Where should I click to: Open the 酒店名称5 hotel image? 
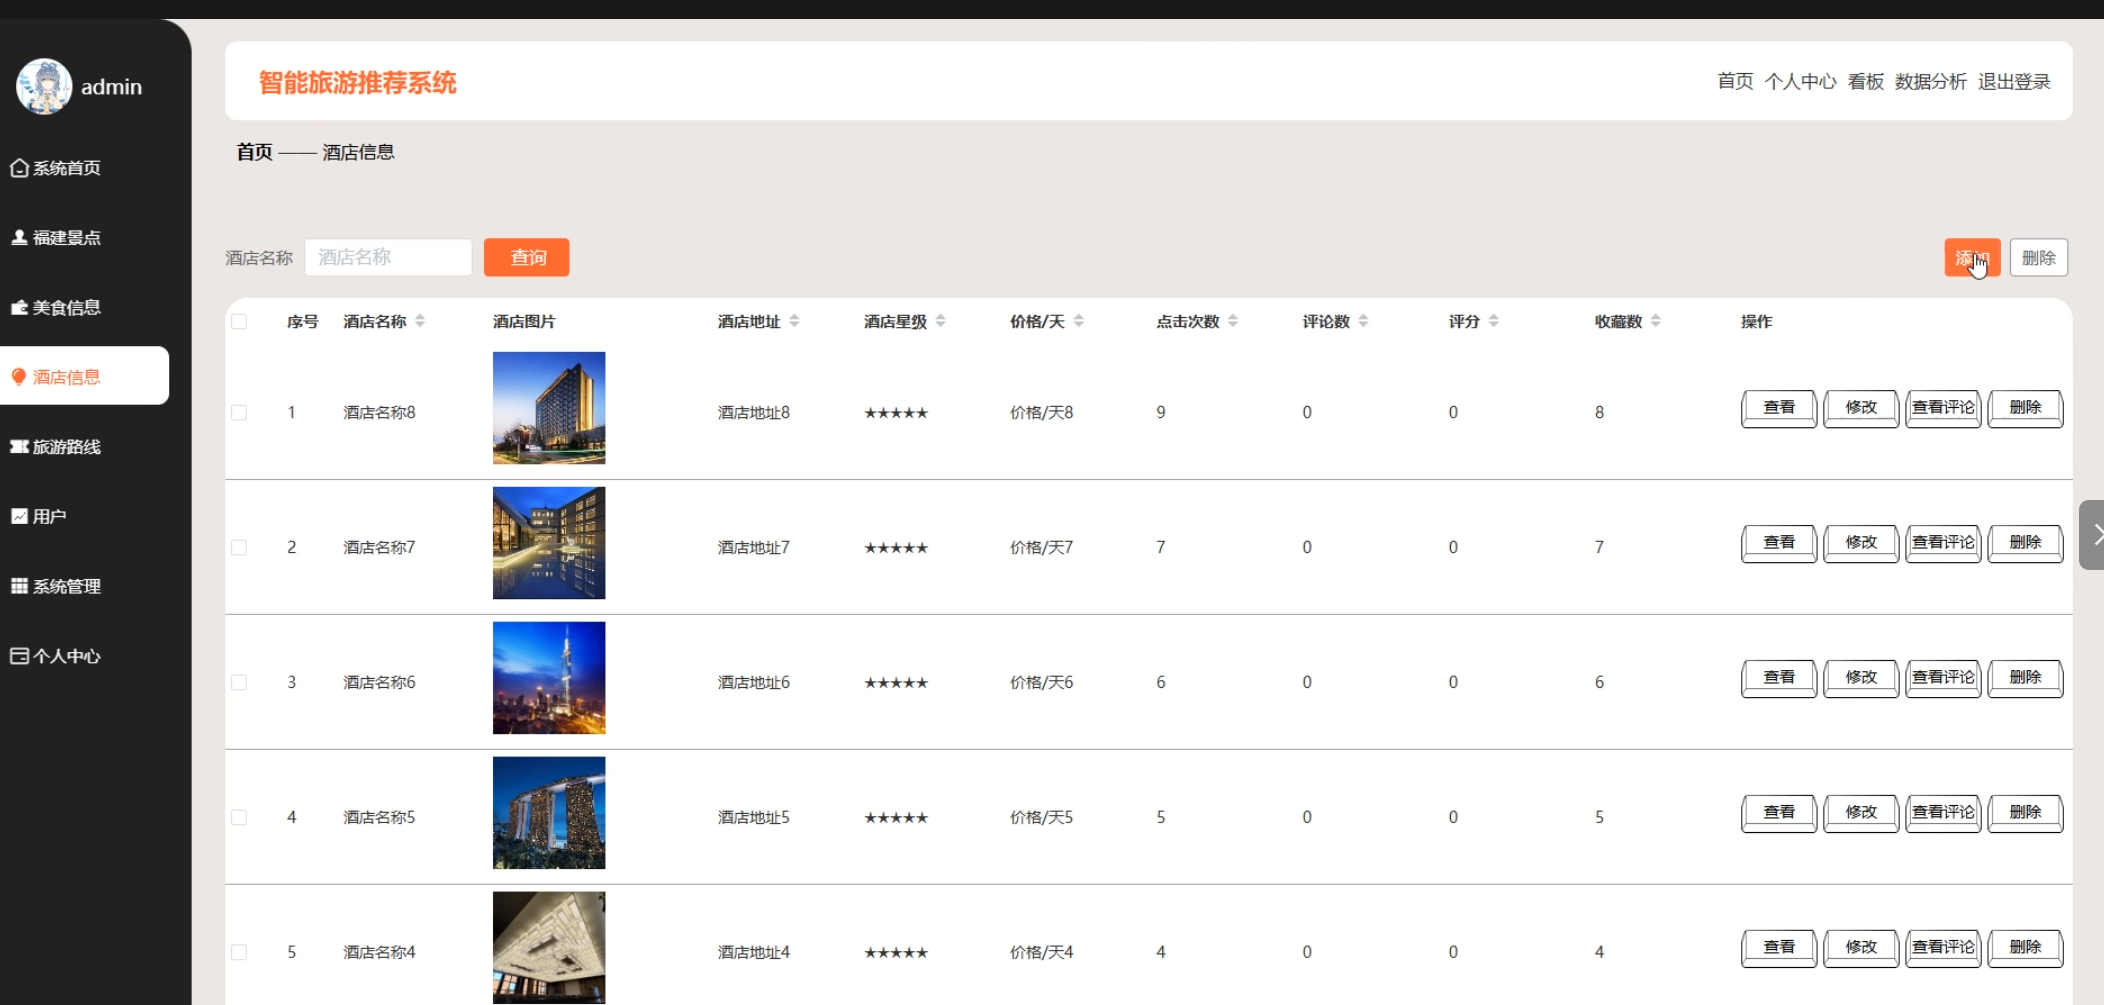[549, 813]
